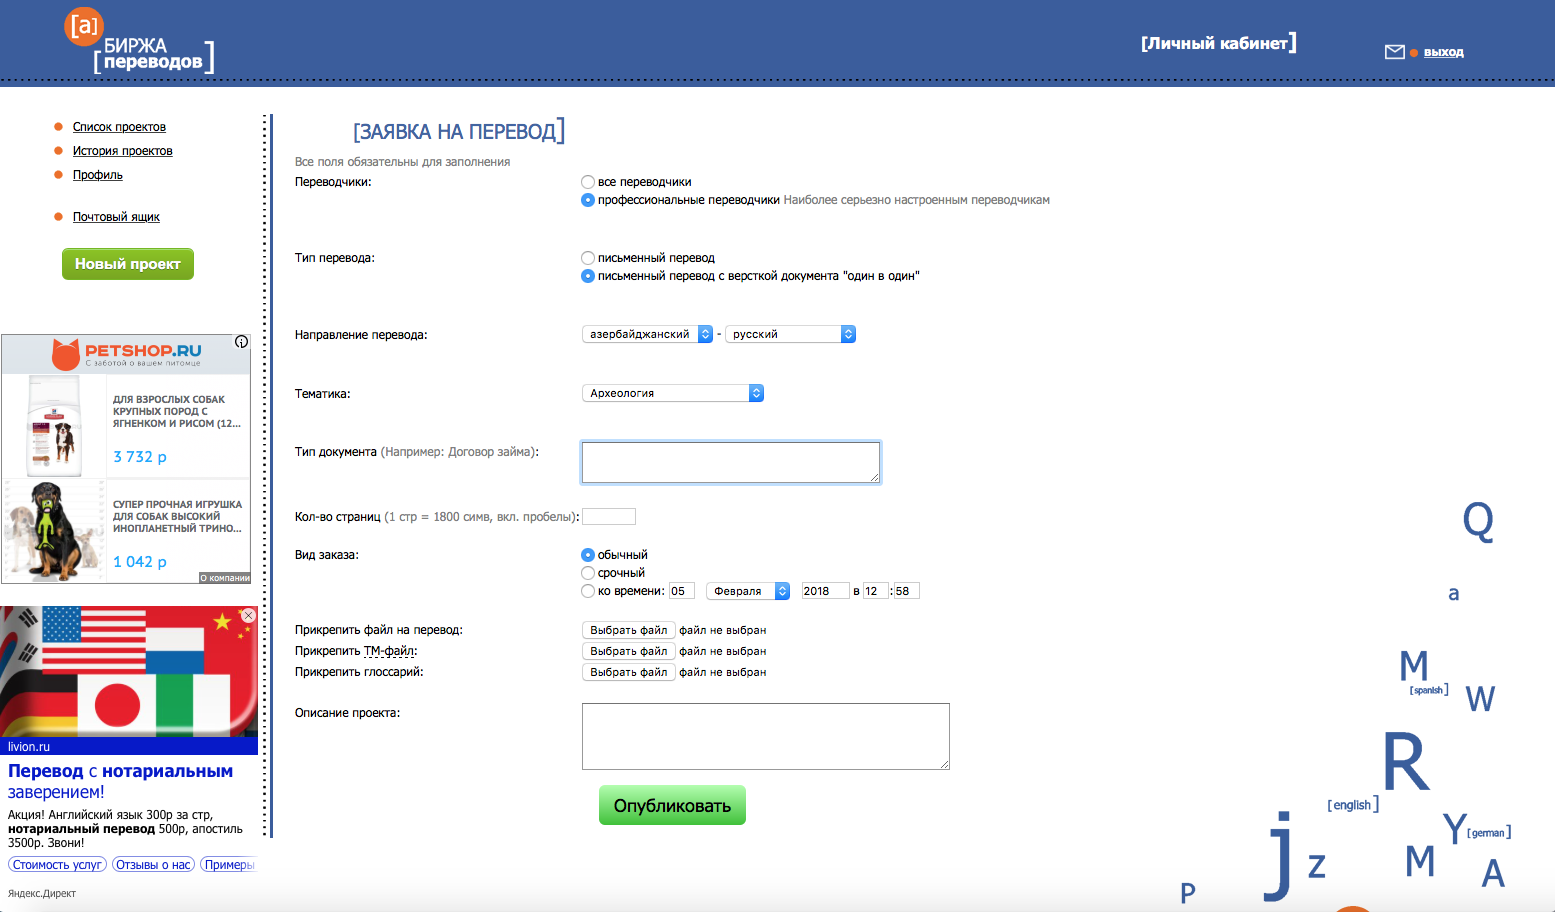Click the 'Описание проекта' text area
This screenshot has width=1555, height=912.
click(766, 736)
